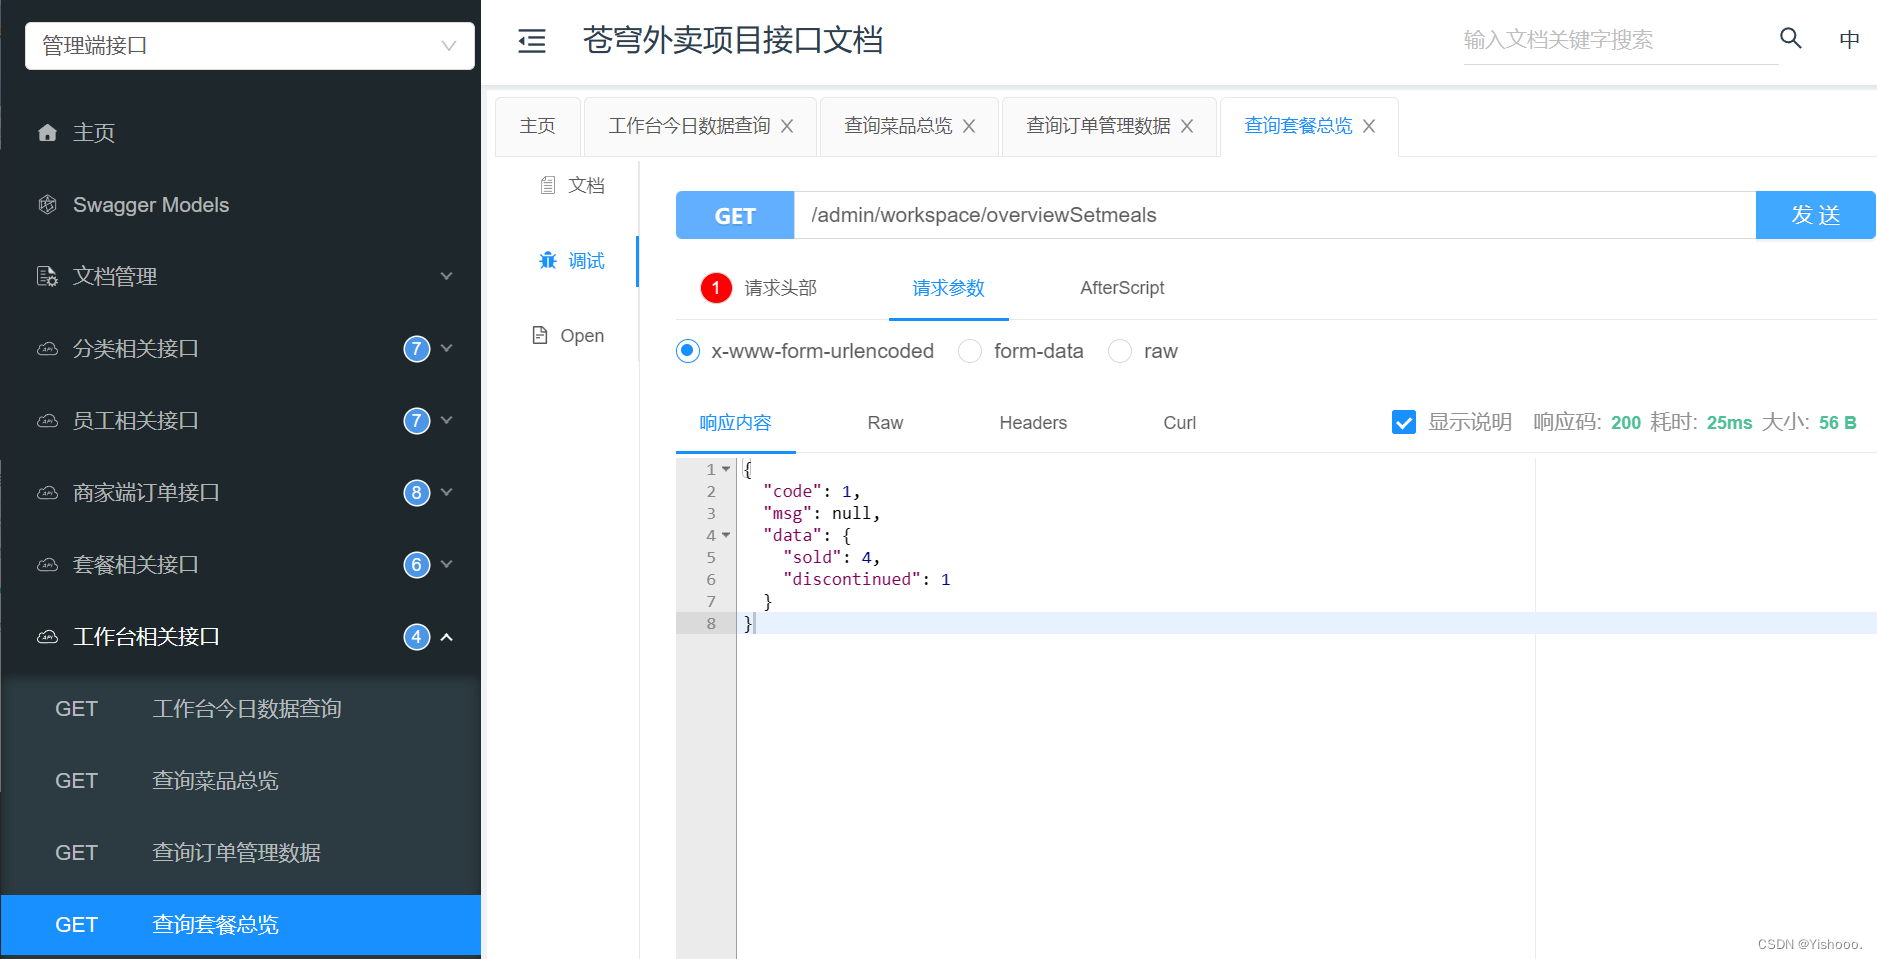Toggle the 显示说明 checkbox
The width and height of the screenshot is (1877, 959).
click(1404, 422)
